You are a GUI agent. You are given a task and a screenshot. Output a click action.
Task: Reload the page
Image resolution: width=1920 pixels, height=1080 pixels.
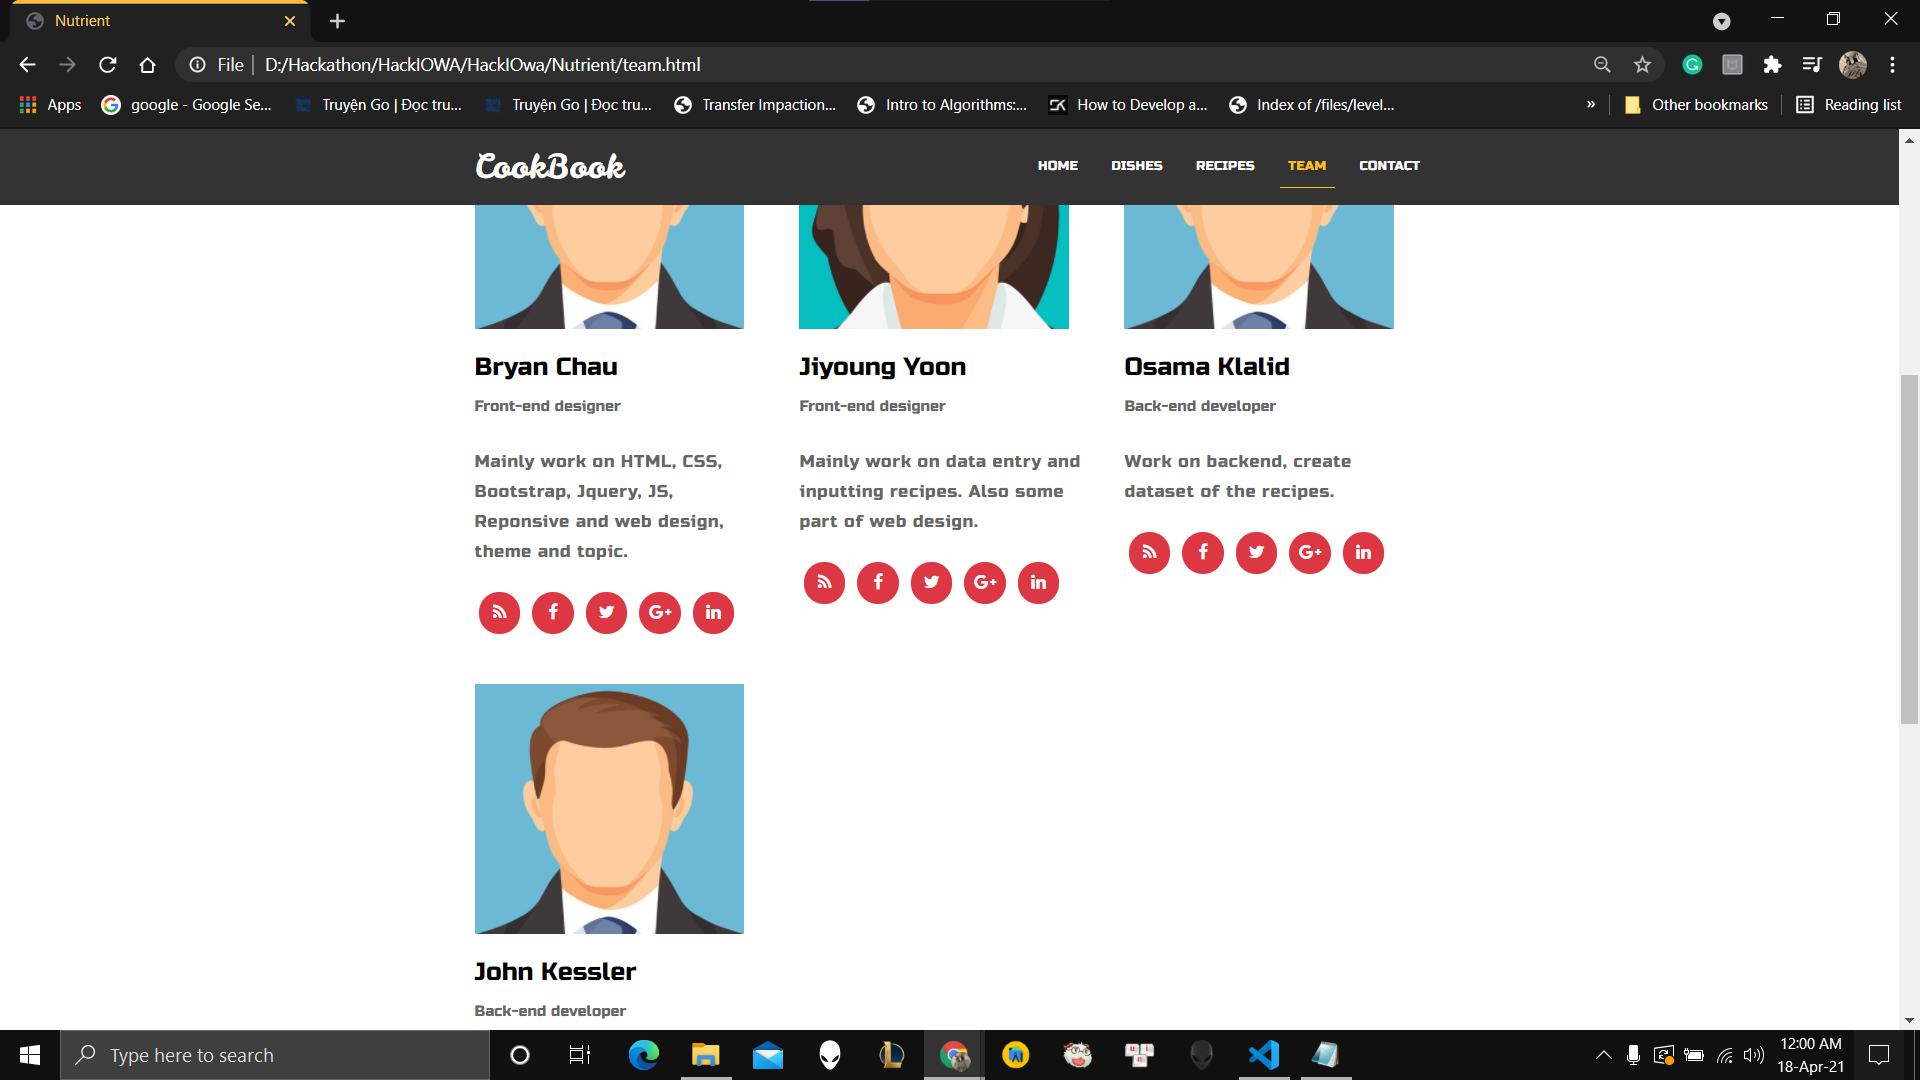tap(108, 65)
